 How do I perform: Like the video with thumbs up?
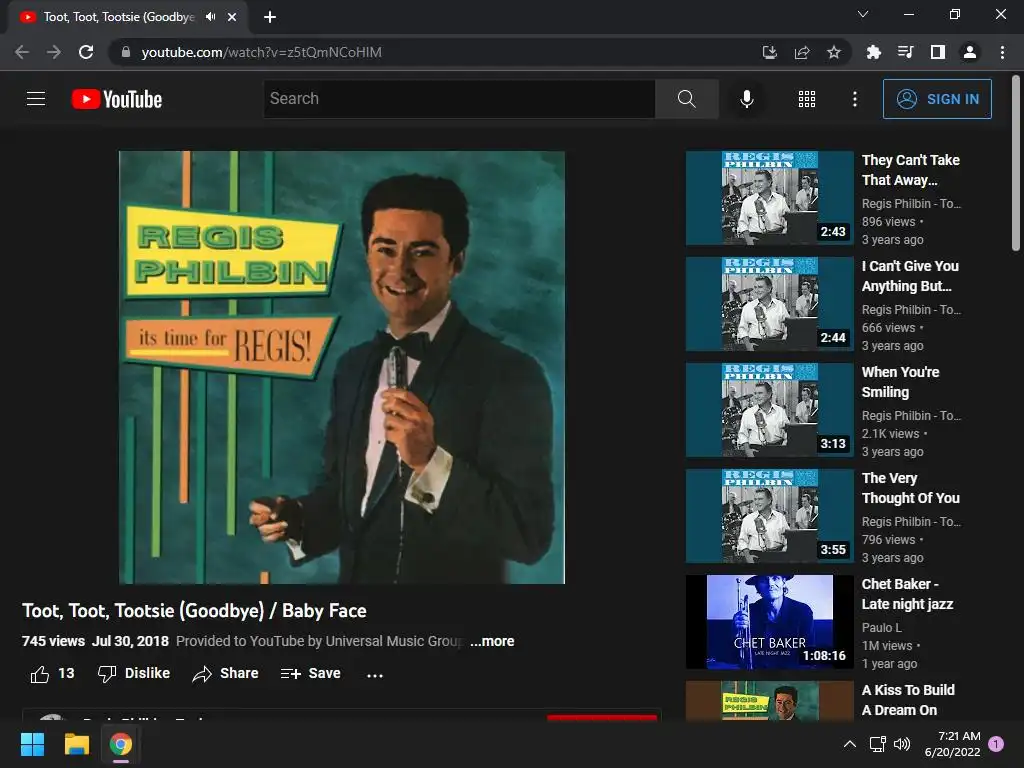(40, 674)
